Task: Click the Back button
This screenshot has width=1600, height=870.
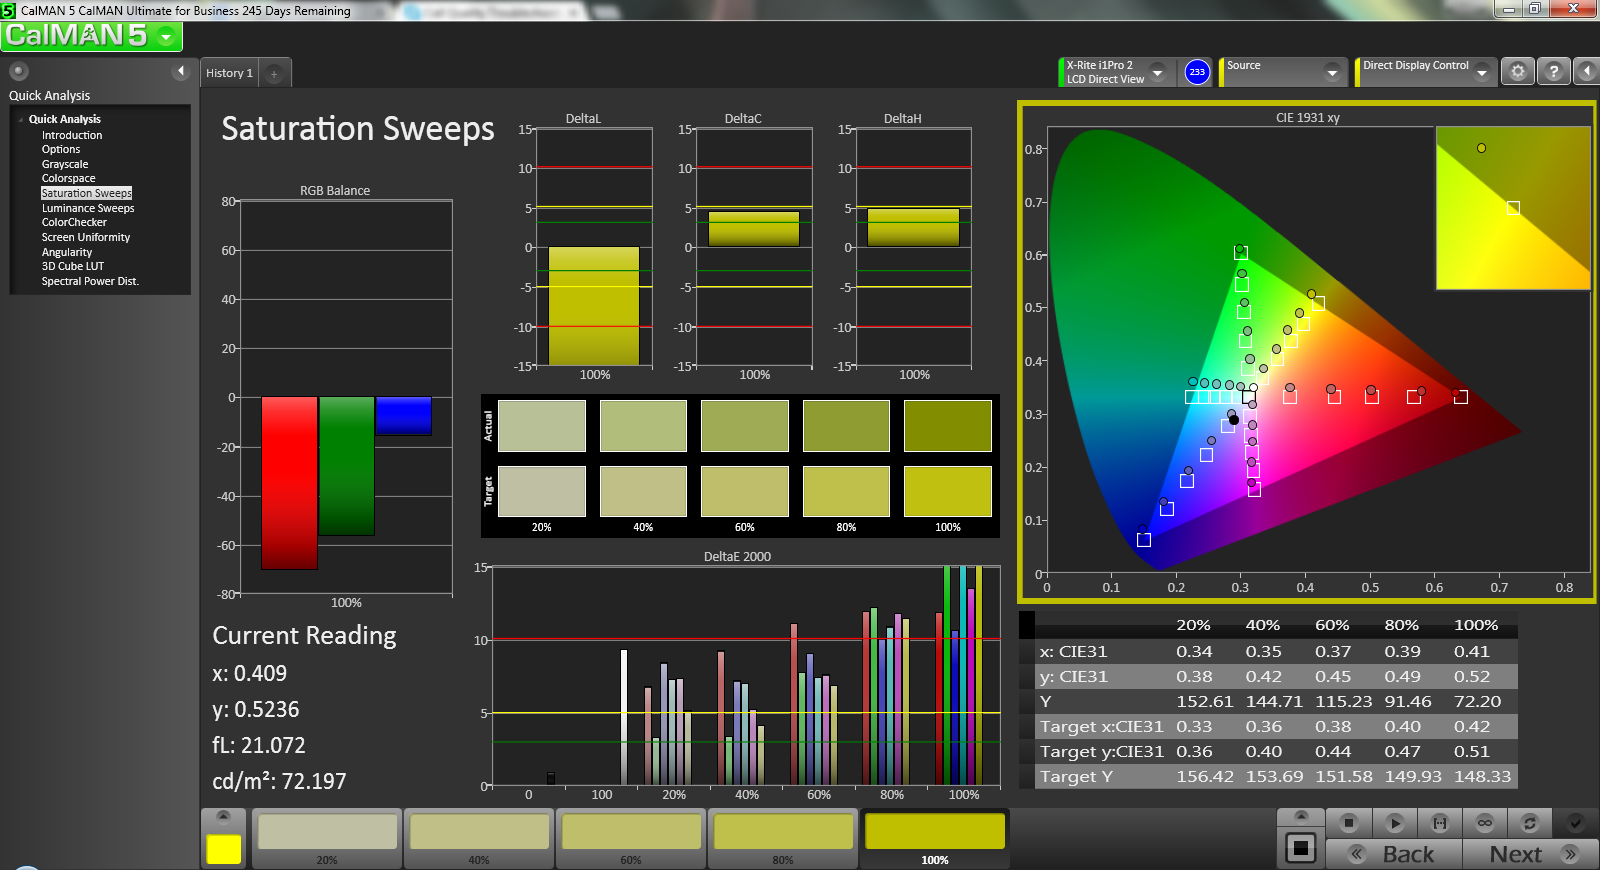Action: (x=1395, y=854)
